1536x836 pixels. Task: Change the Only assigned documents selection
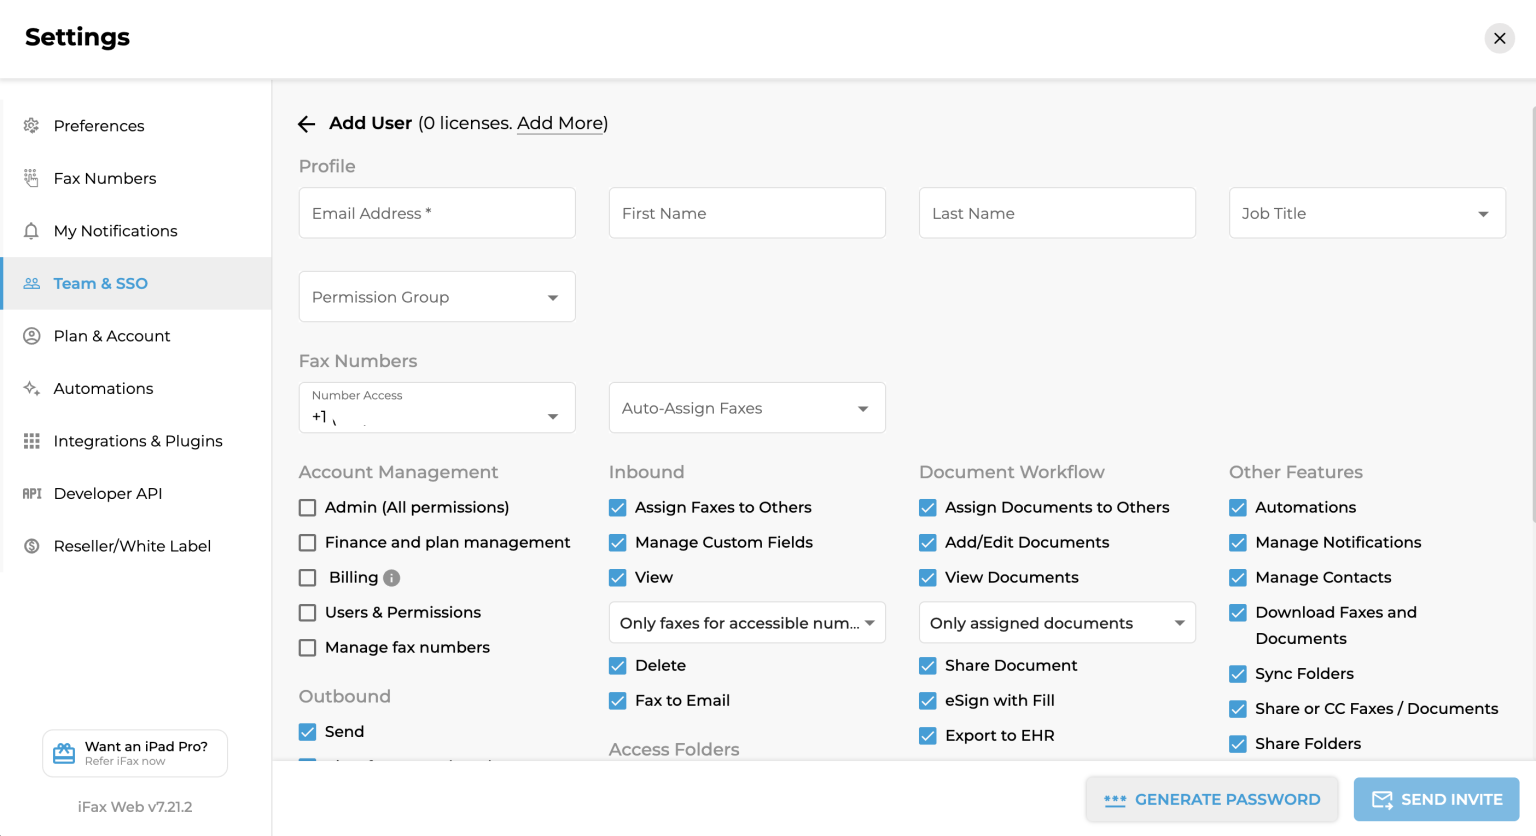click(x=1056, y=622)
